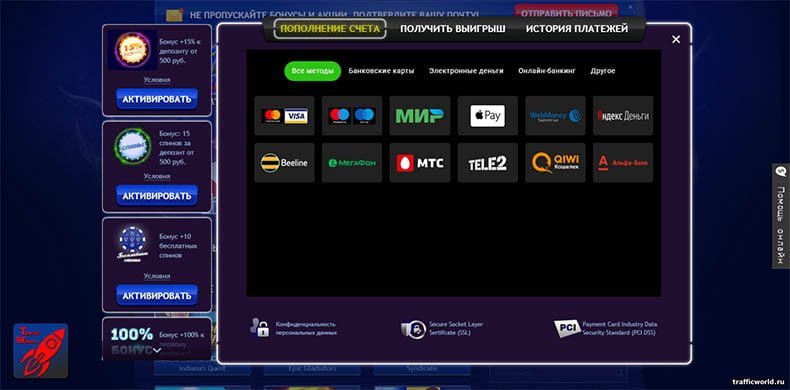Open Условия for 10 free spins bonus

click(157, 276)
